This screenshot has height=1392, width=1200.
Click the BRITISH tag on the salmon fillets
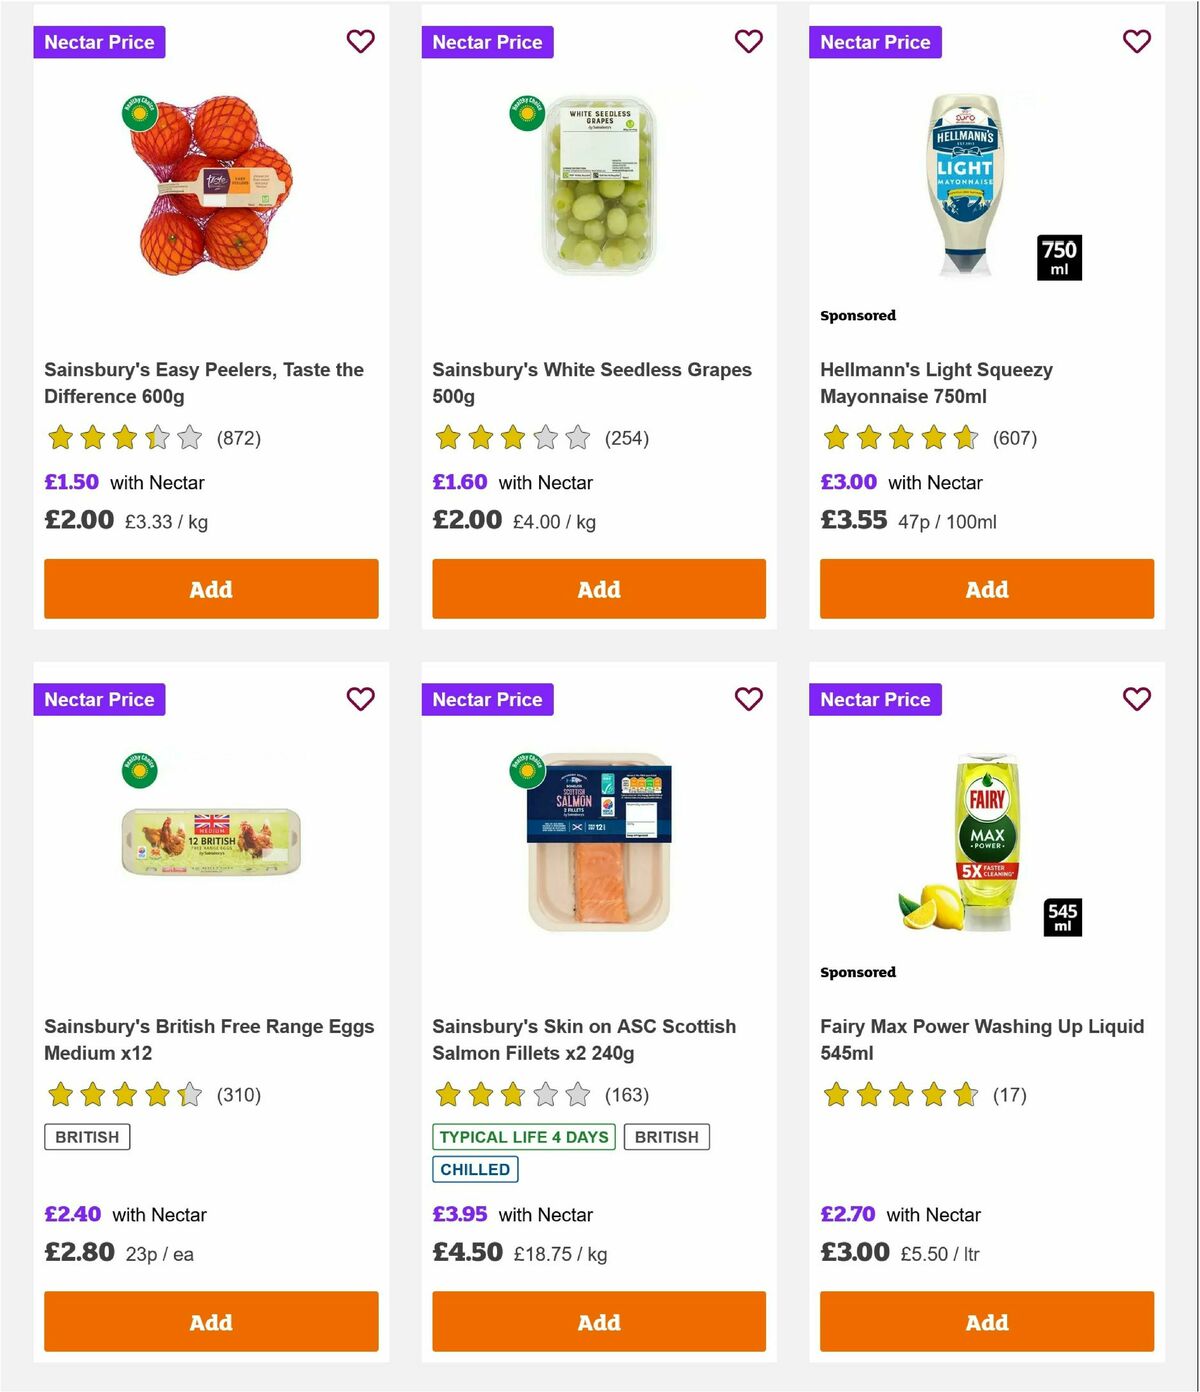[x=667, y=1137]
